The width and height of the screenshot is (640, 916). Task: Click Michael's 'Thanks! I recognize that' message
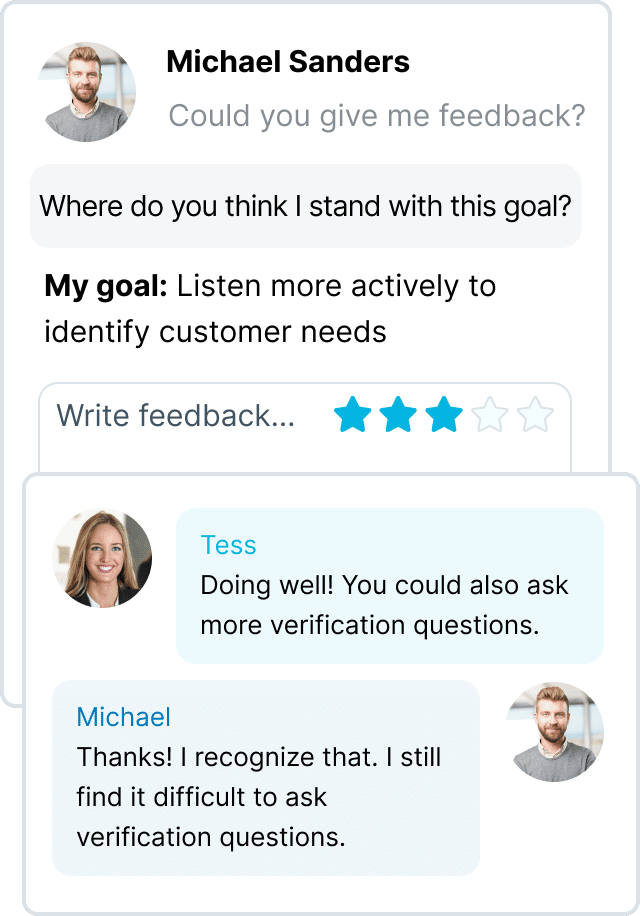(x=266, y=778)
